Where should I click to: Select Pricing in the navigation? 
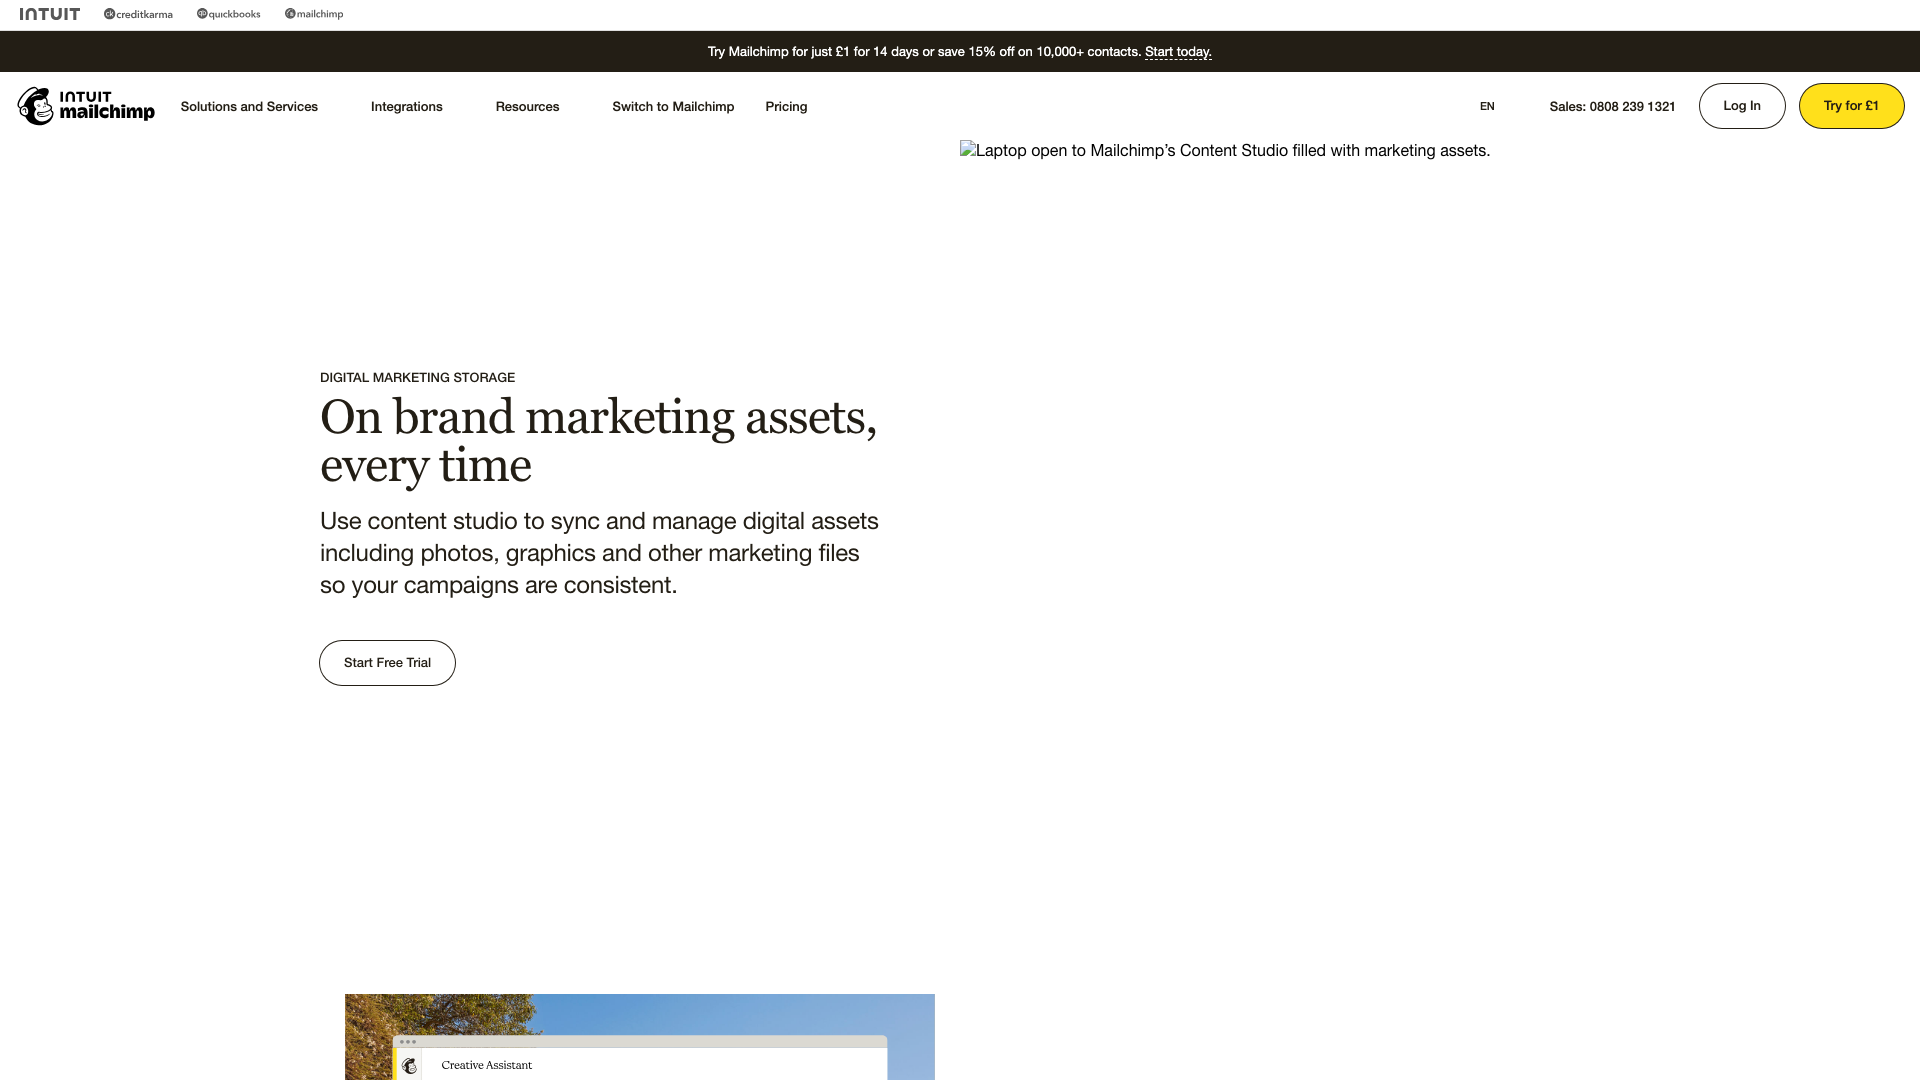coord(786,106)
